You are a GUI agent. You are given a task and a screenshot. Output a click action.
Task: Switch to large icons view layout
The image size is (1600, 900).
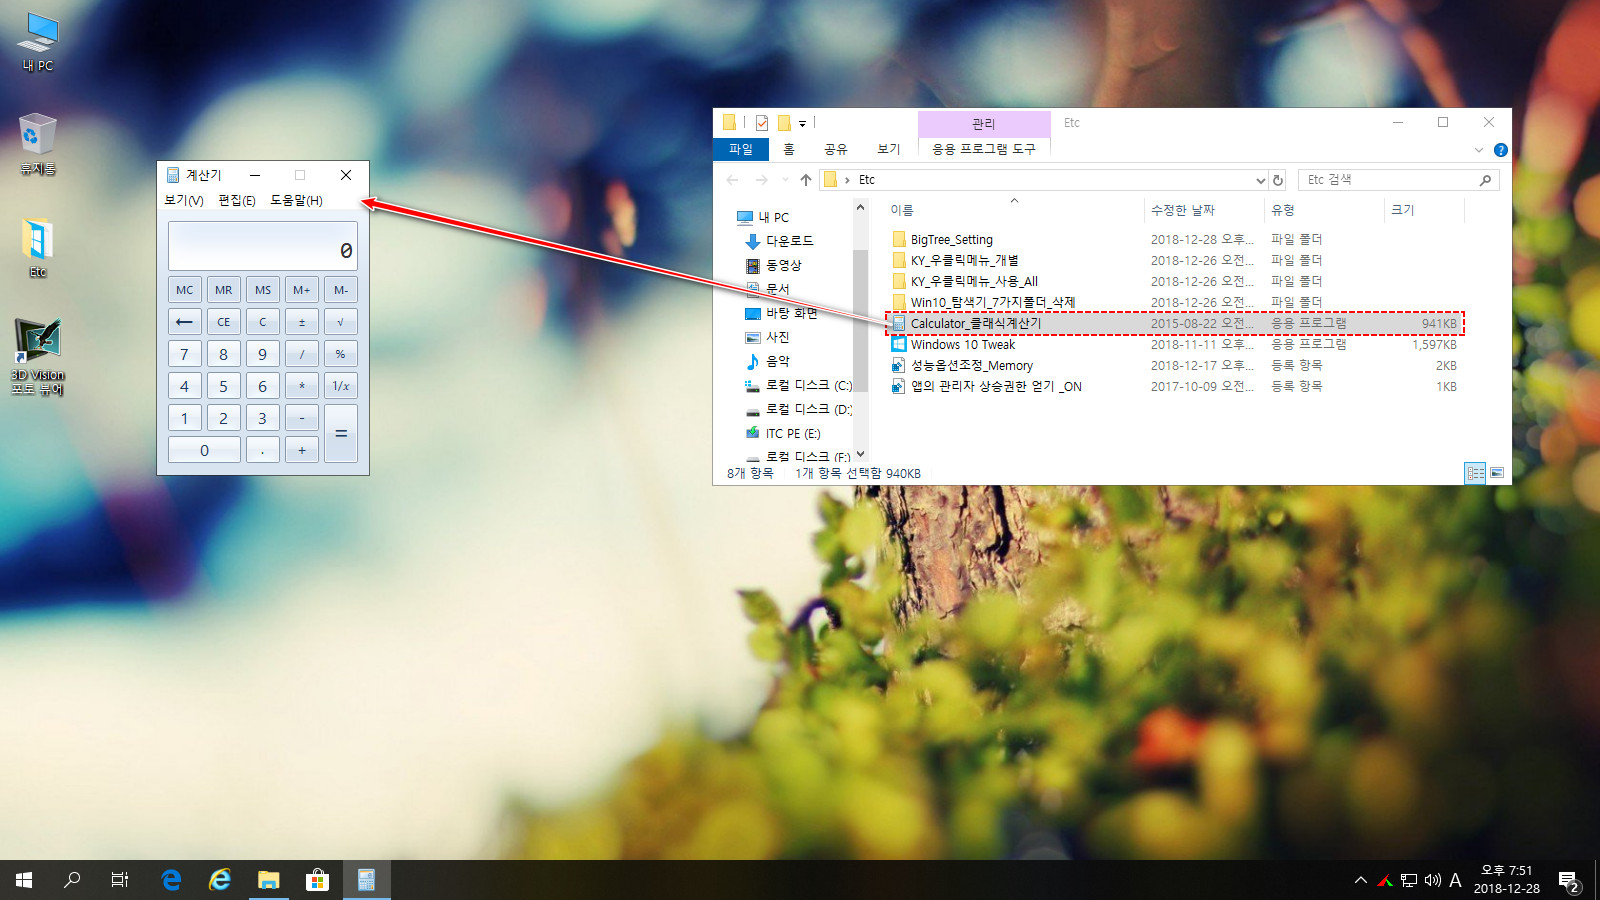pos(1497,473)
